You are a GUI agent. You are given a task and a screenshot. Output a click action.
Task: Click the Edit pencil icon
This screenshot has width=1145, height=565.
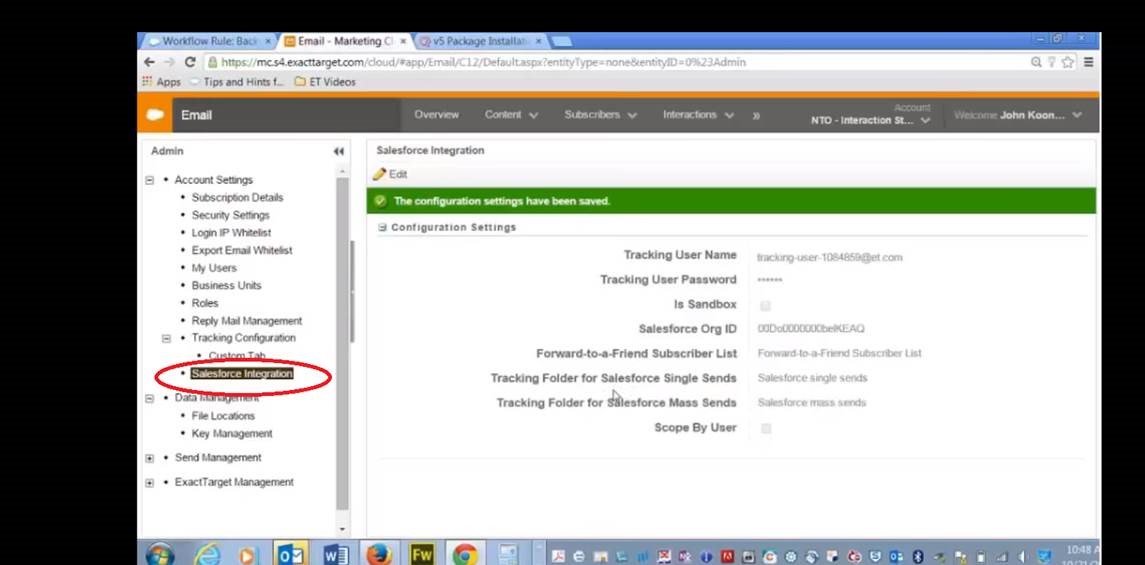point(380,174)
